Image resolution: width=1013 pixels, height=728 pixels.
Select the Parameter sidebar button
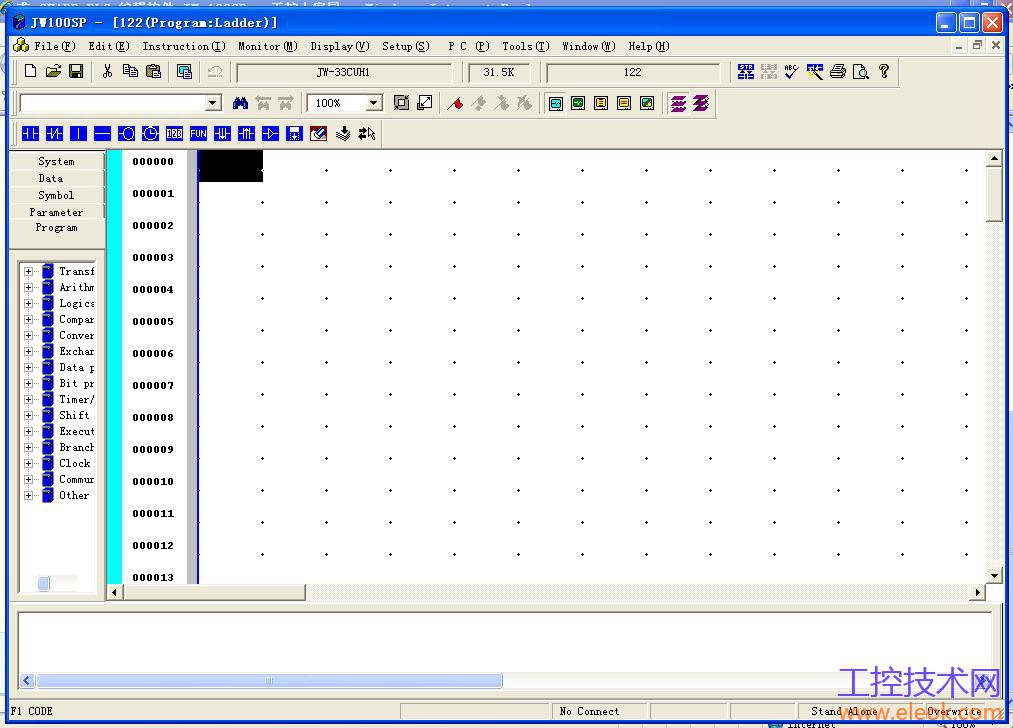(x=56, y=212)
